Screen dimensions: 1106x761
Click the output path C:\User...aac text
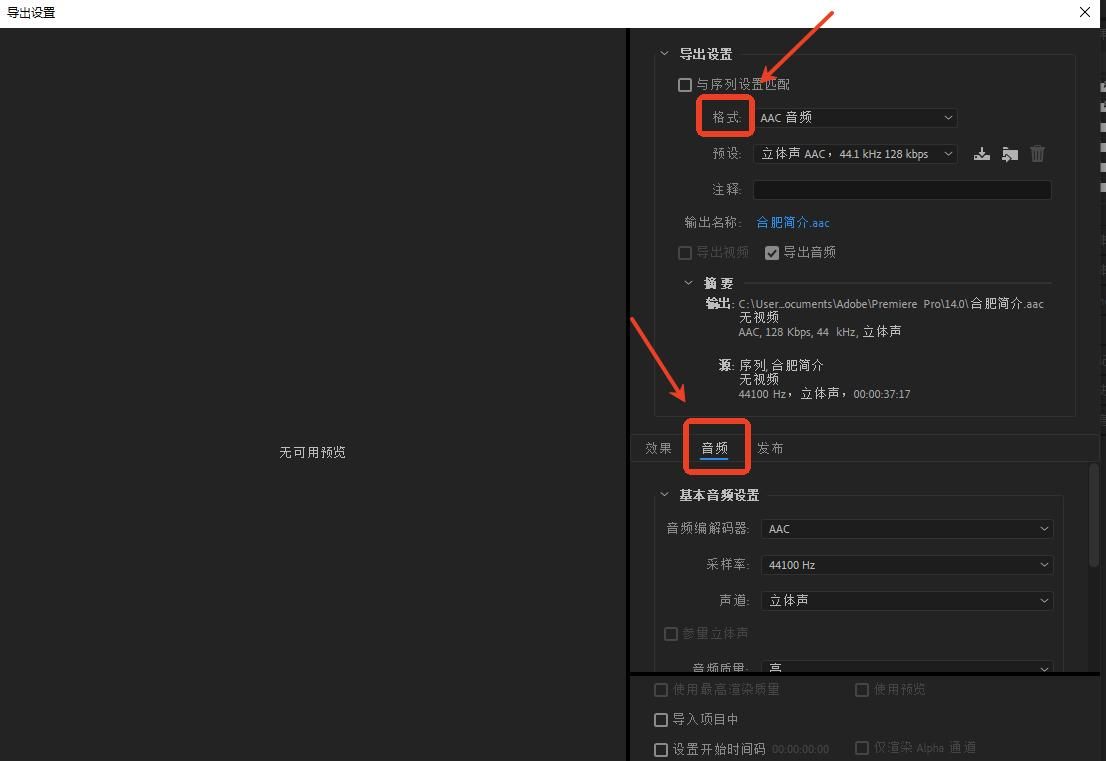891,304
